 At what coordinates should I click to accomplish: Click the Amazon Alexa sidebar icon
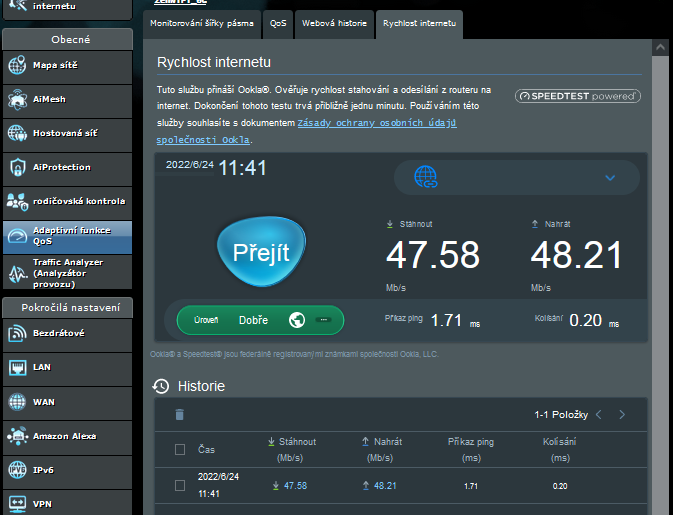pos(17,436)
